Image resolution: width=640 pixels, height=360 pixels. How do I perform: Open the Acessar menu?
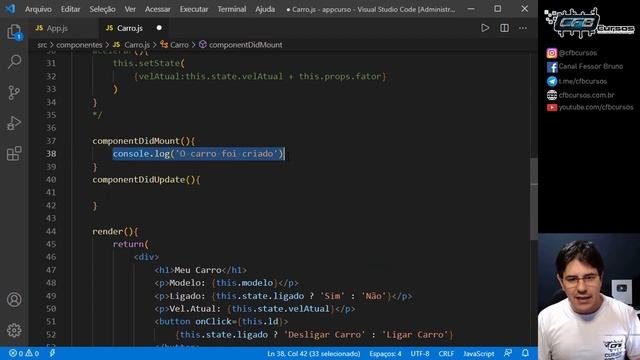coord(158,9)
